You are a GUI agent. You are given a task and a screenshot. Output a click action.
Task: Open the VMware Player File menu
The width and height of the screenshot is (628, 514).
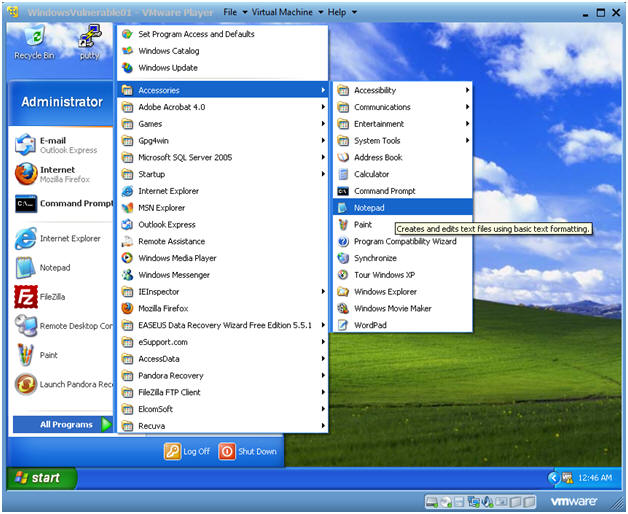tap(235, 12)
